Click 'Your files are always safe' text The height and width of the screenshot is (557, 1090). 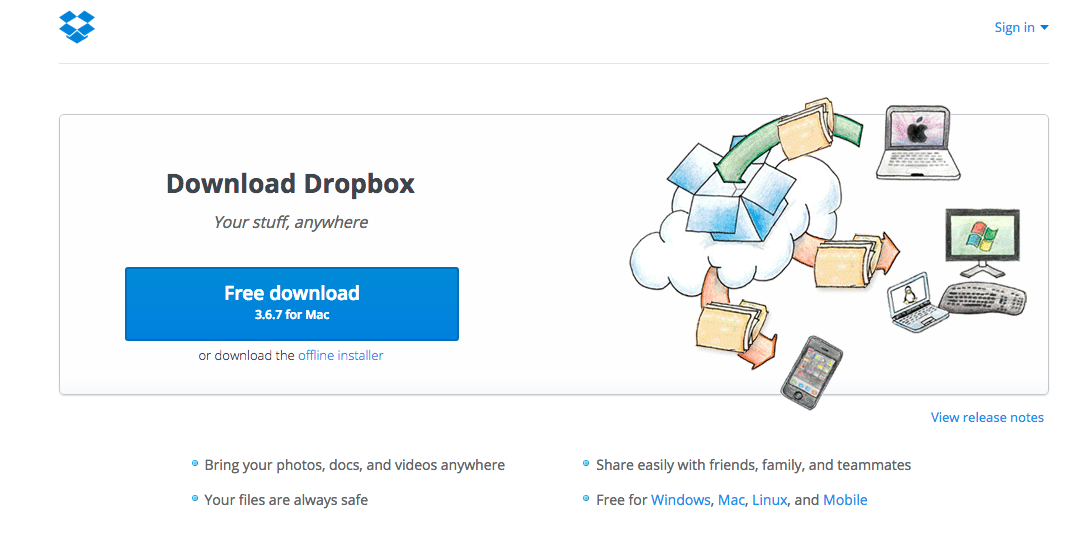pos(286,500)
